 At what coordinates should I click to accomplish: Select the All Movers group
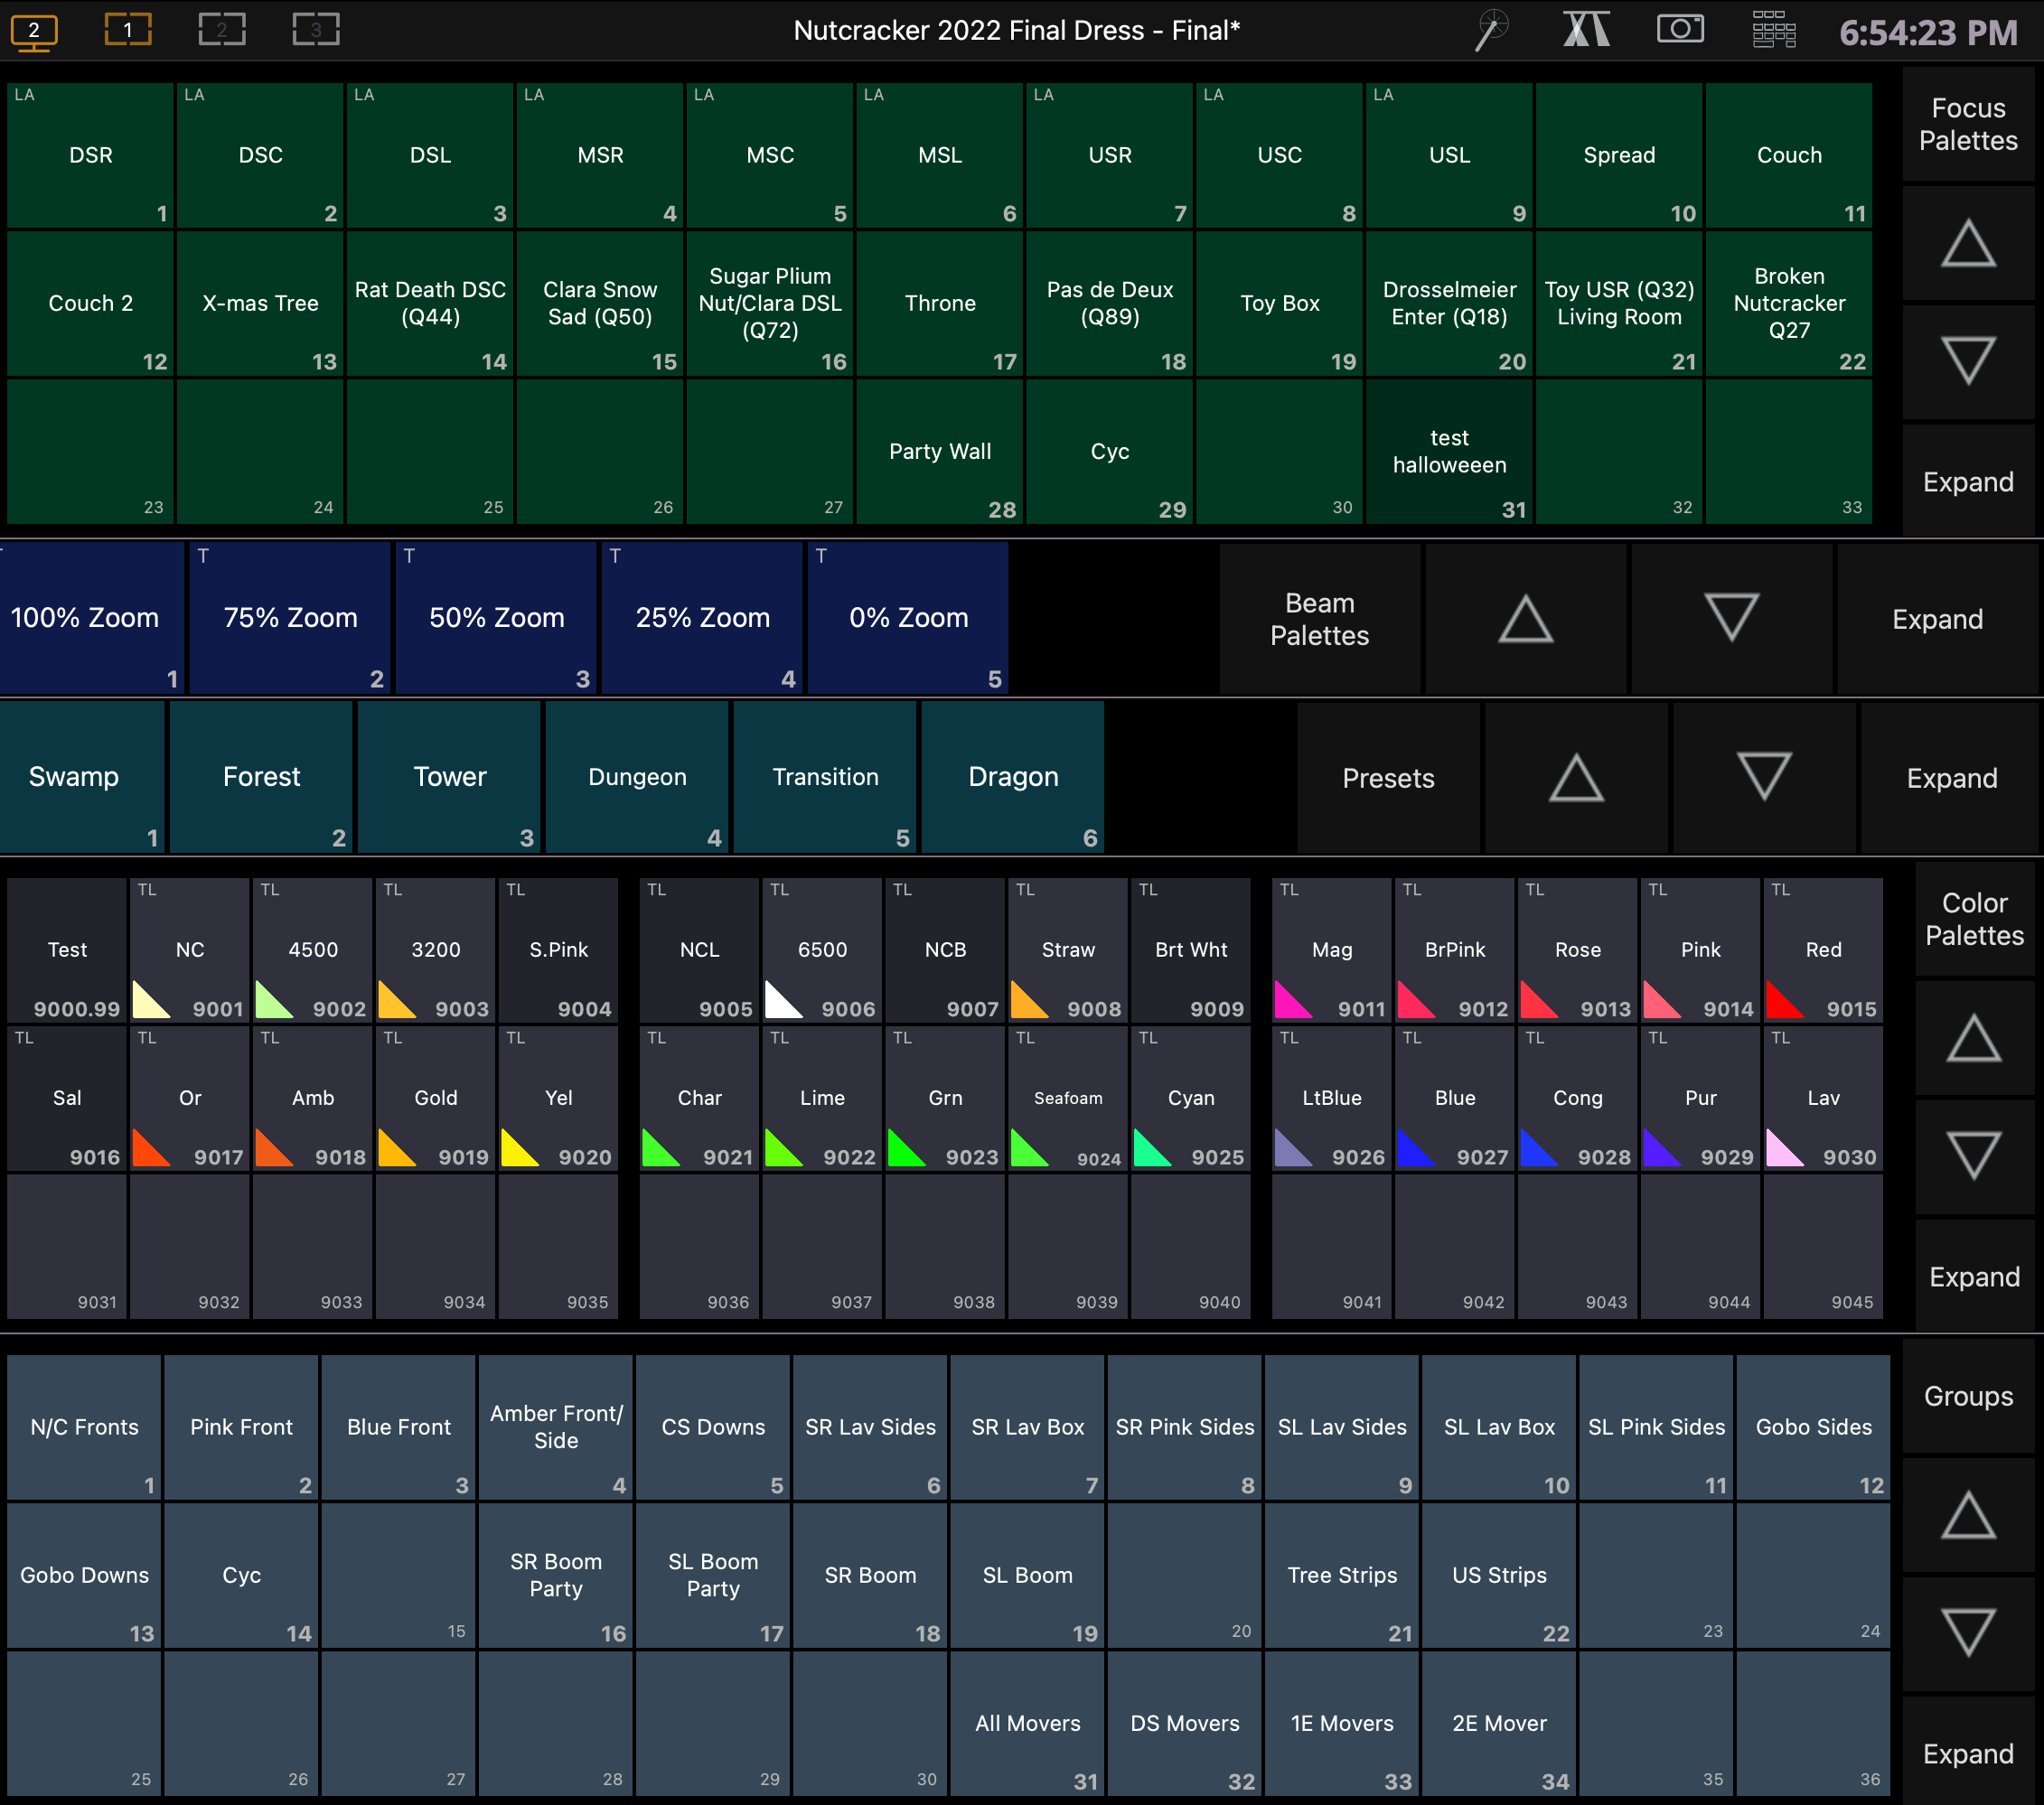point(1027,1723)
